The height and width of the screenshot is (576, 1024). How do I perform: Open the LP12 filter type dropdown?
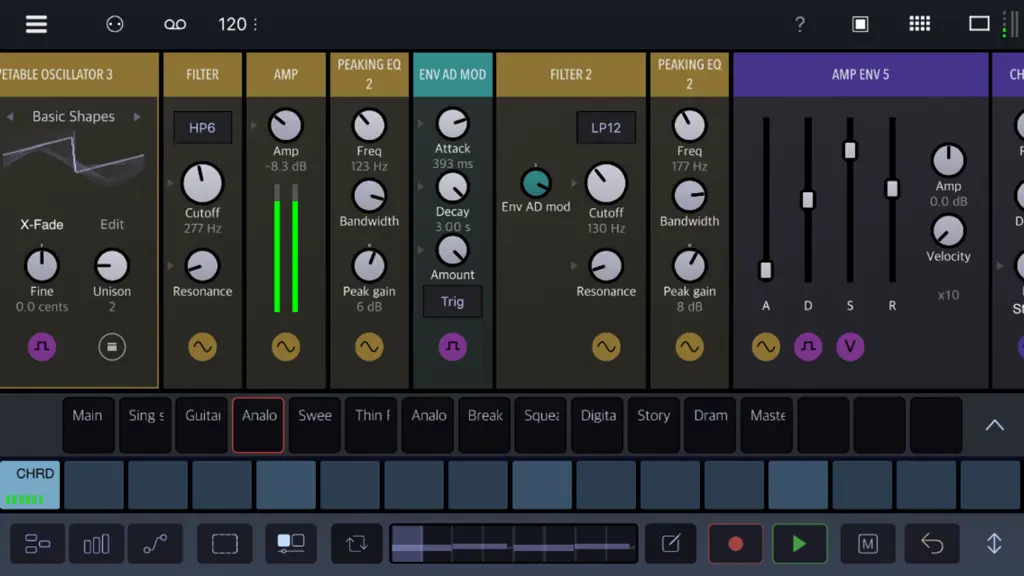(605, 127)
